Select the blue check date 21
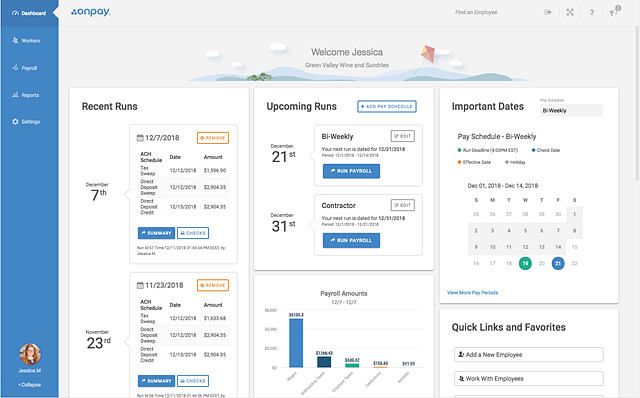 point(558,263)
